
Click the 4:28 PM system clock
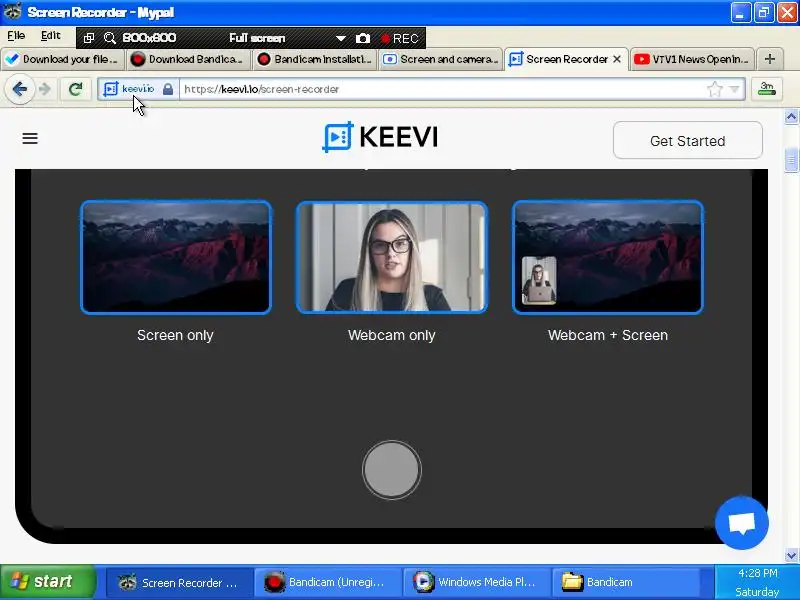[x=758, y=573]
